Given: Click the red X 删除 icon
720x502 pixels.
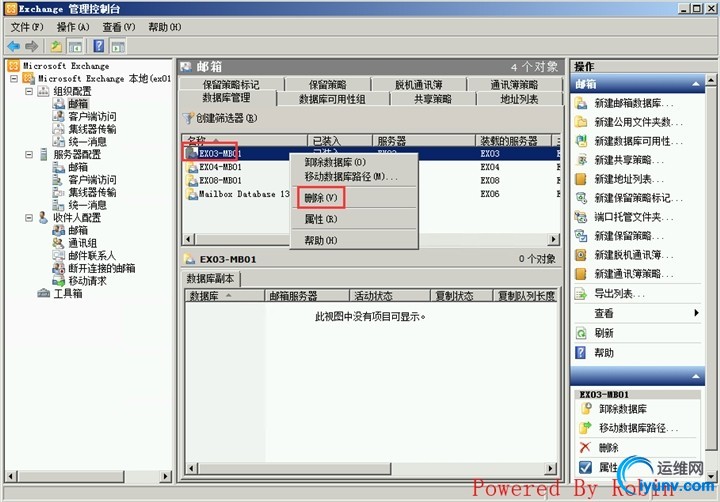Looking at the screenshot, I should coord(585,447).
